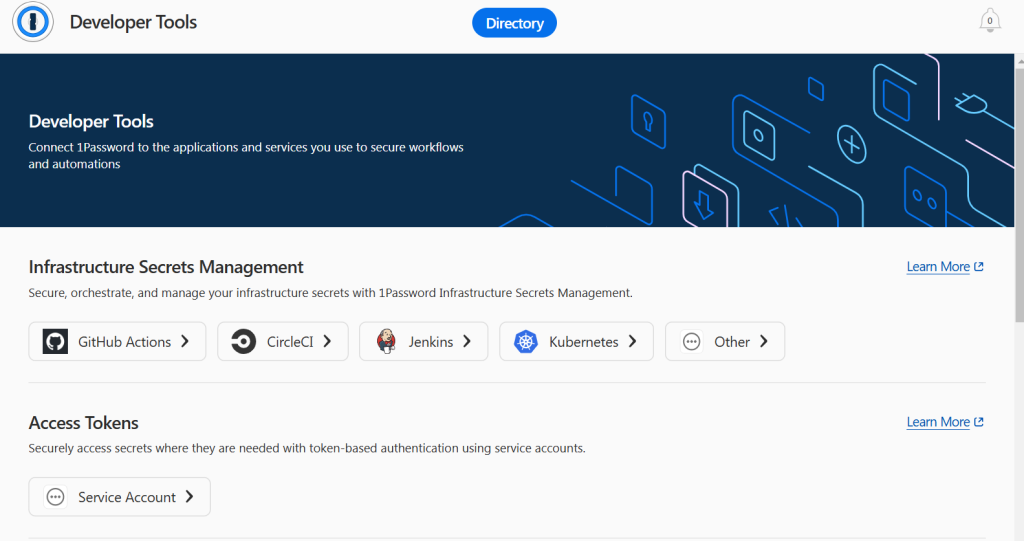Click the Service Account ellipsis icon

(55, 497)
